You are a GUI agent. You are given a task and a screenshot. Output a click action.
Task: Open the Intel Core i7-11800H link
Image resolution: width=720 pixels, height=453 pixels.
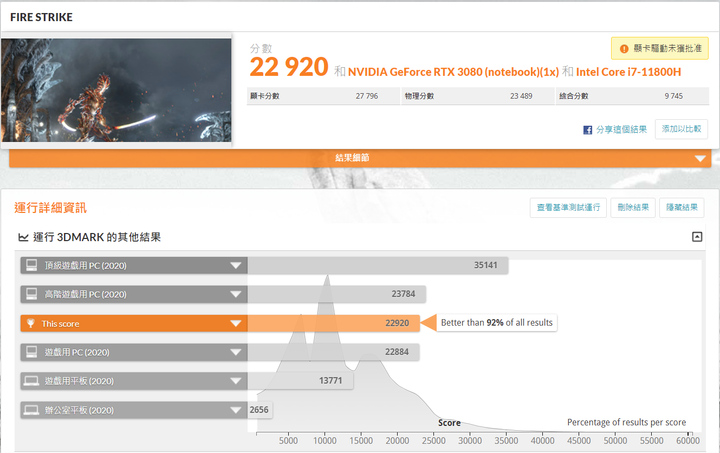click(628, 72)
